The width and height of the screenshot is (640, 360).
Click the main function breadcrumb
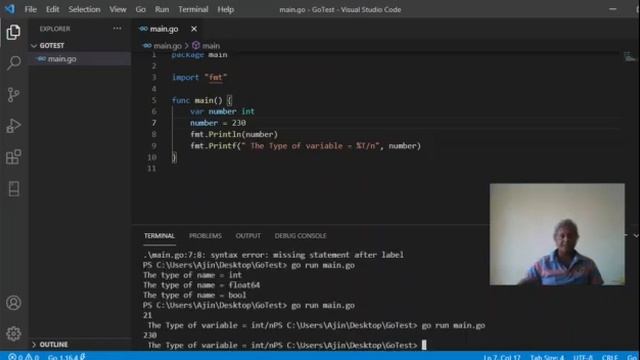pos(211,46)
